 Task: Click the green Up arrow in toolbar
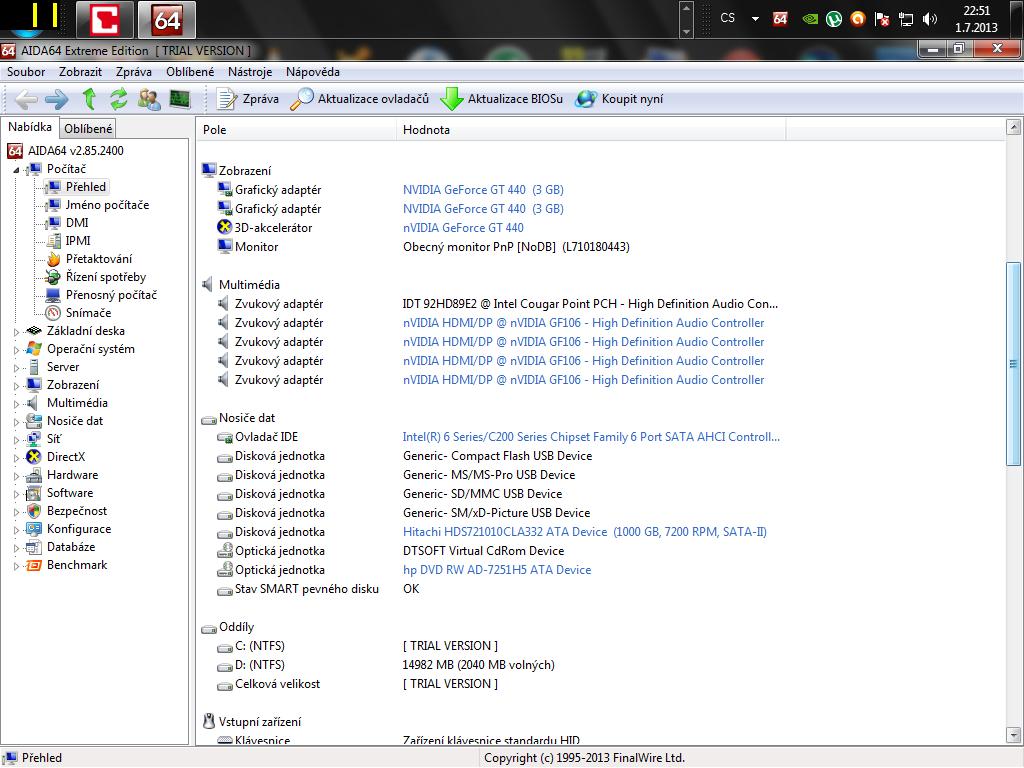click(x=89, y=98)
